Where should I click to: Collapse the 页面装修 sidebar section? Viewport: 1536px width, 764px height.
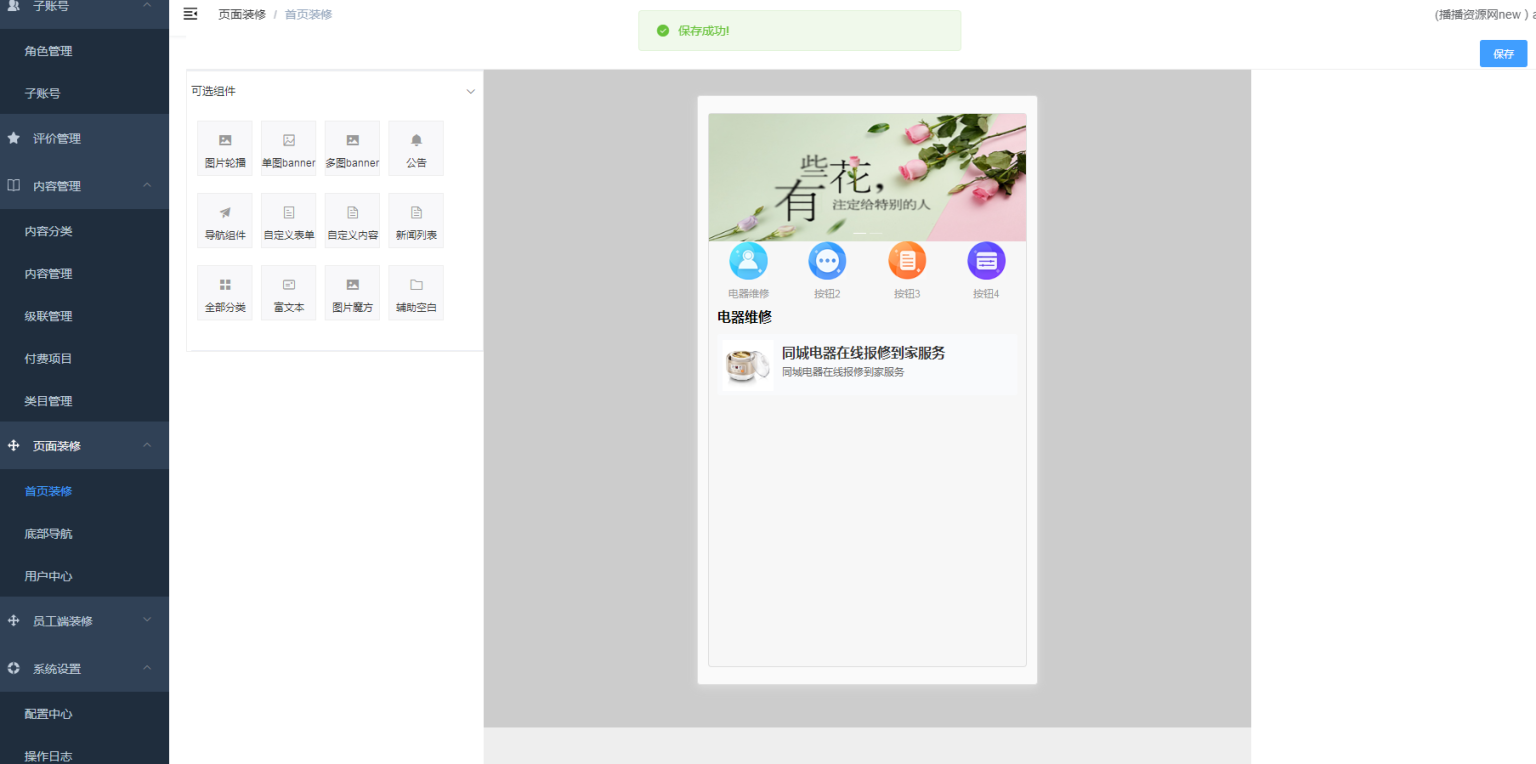coord(58,445)
